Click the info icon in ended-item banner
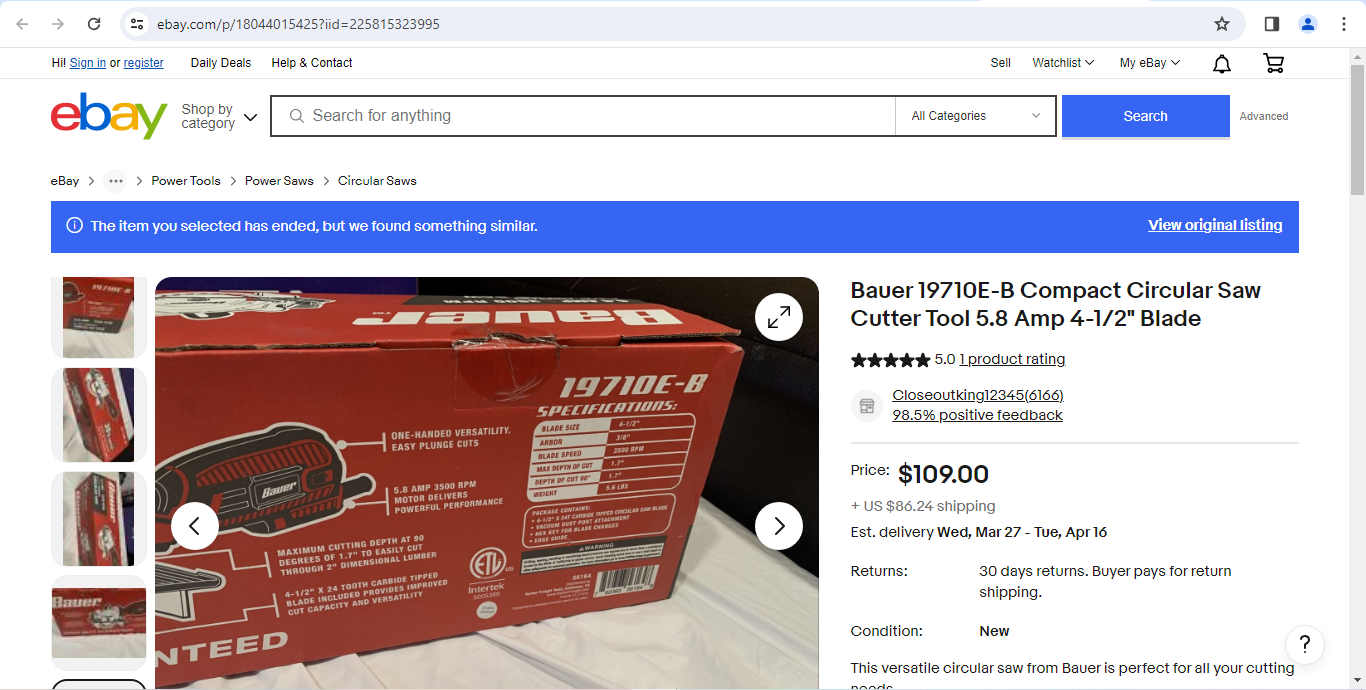 pyautogui.click(x=74, y=226)
